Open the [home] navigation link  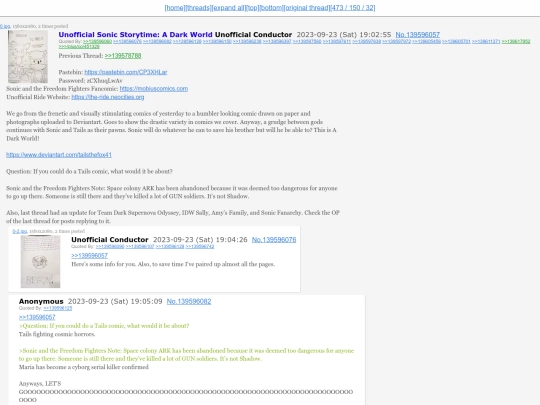(175, 8)
